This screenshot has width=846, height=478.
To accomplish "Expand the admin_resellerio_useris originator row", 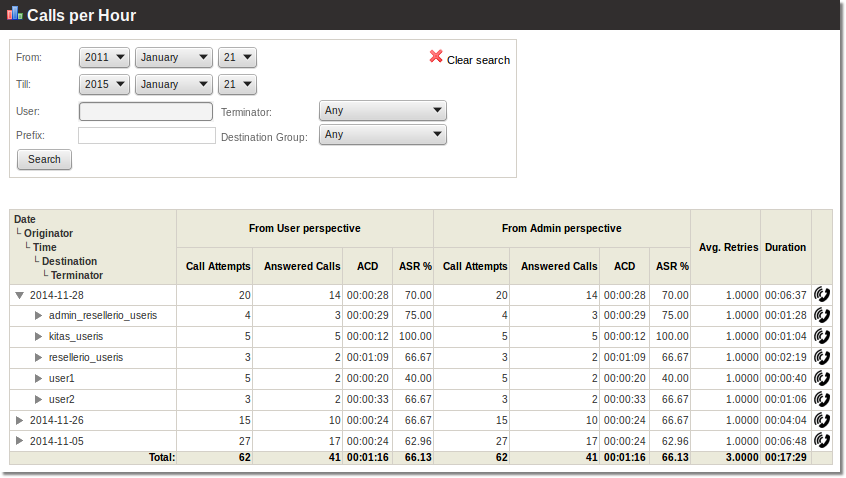I will [x=39, y=316].
